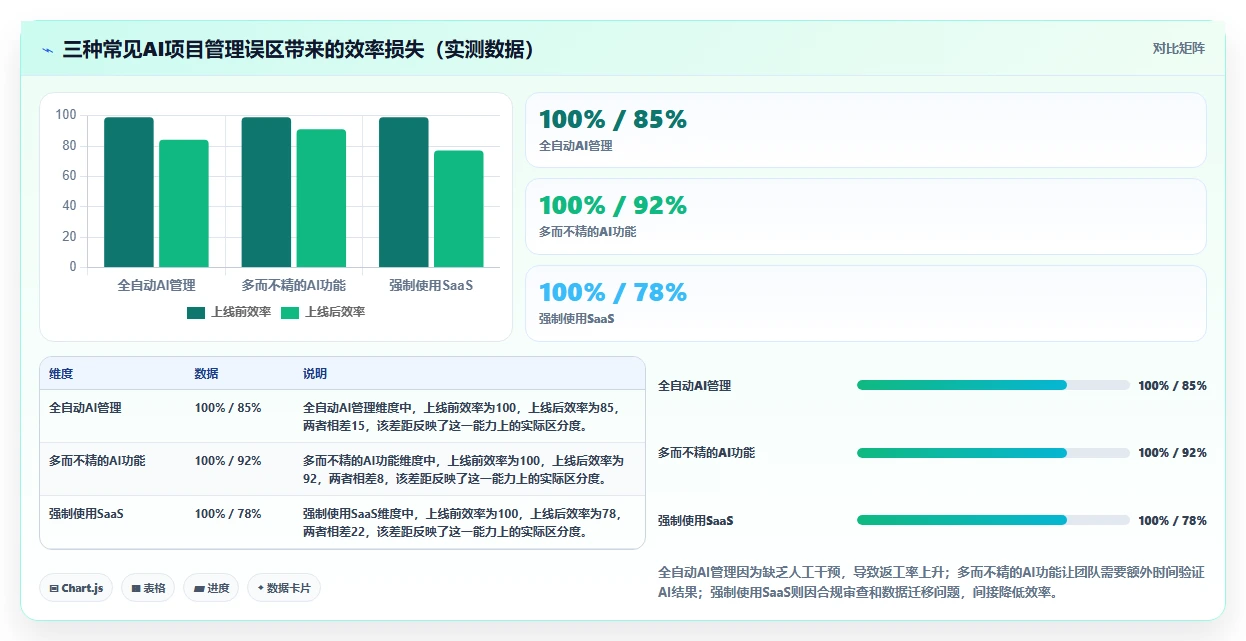Viewport: 1246px width, 641px height.
Task: Click the 表格 chip grid icon
Action: point(136,588)
